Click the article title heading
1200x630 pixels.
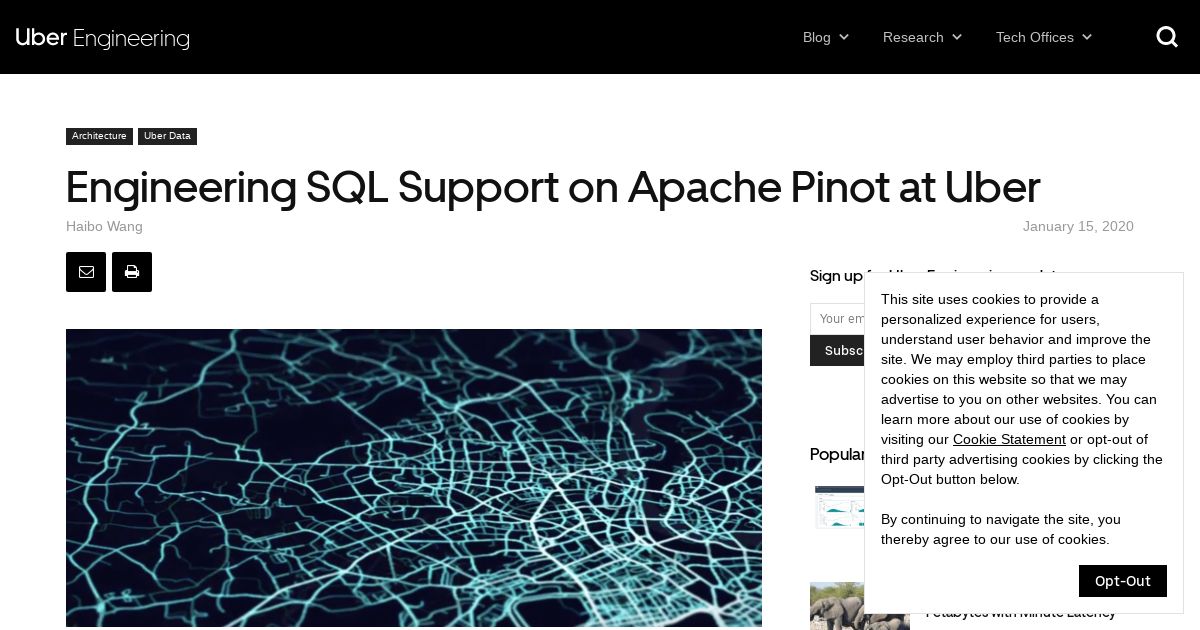[553, 187]
